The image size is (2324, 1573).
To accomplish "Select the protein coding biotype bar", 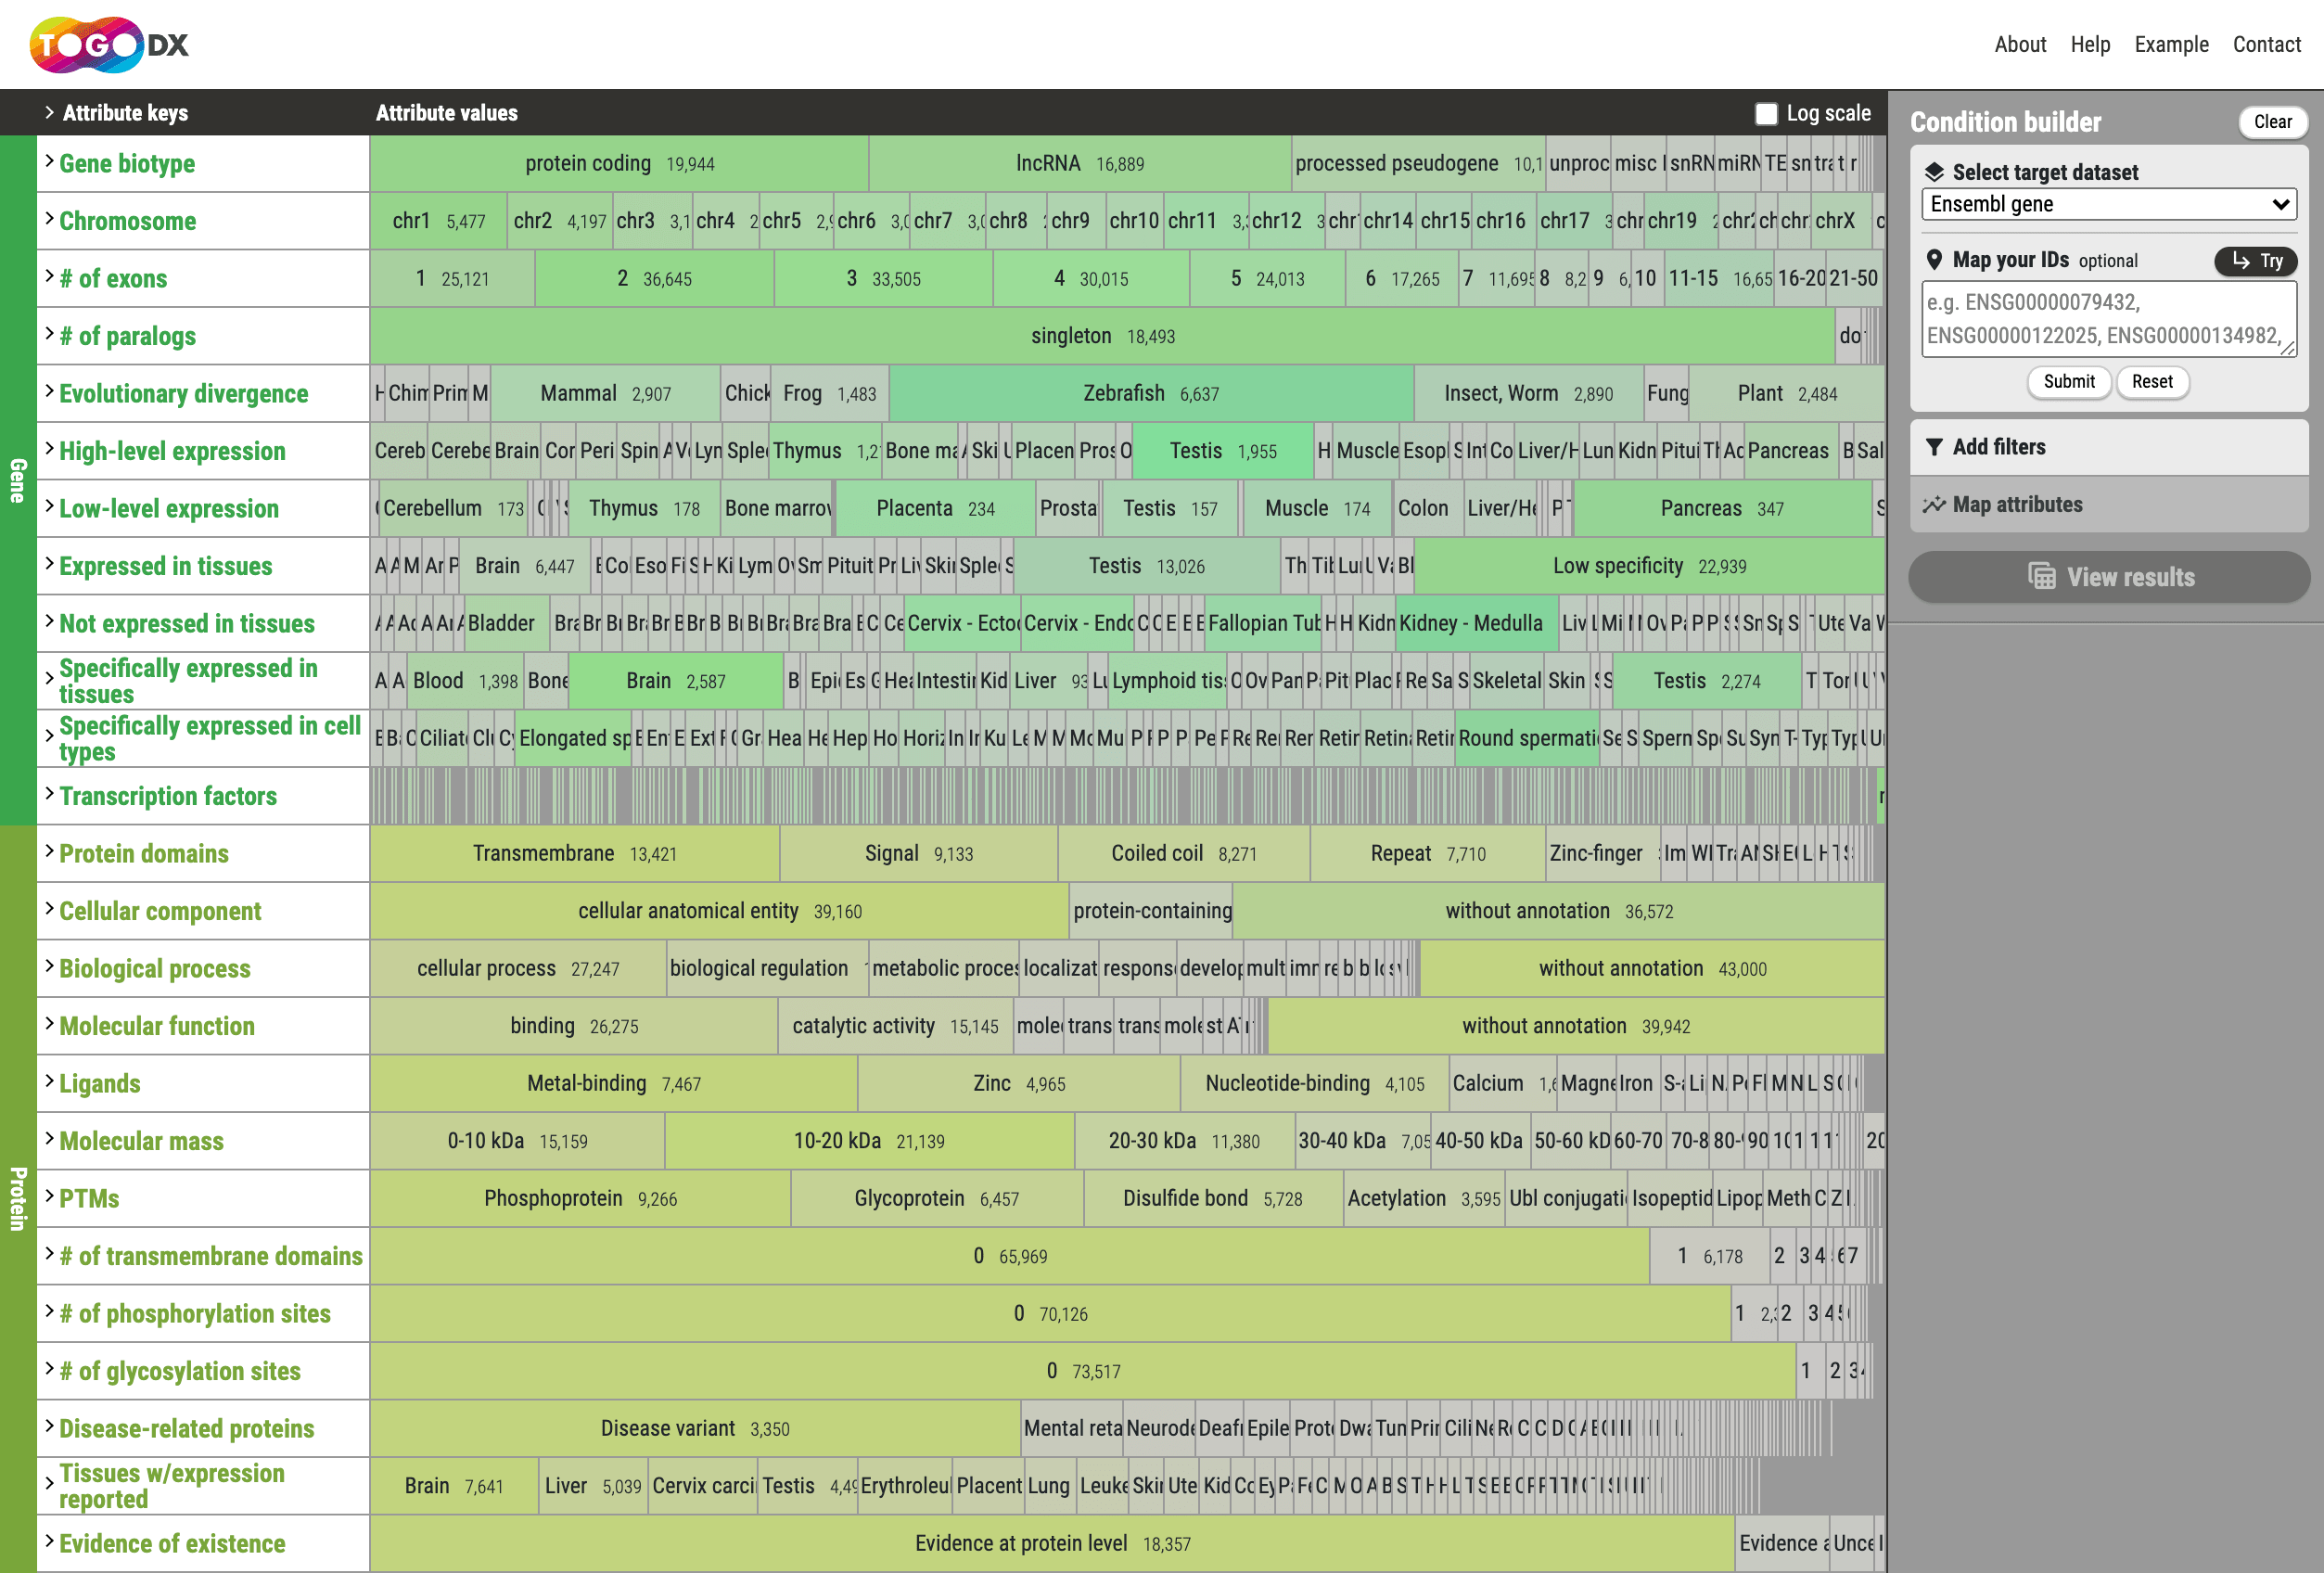I will pyautogui.click(x=618, y=164).
